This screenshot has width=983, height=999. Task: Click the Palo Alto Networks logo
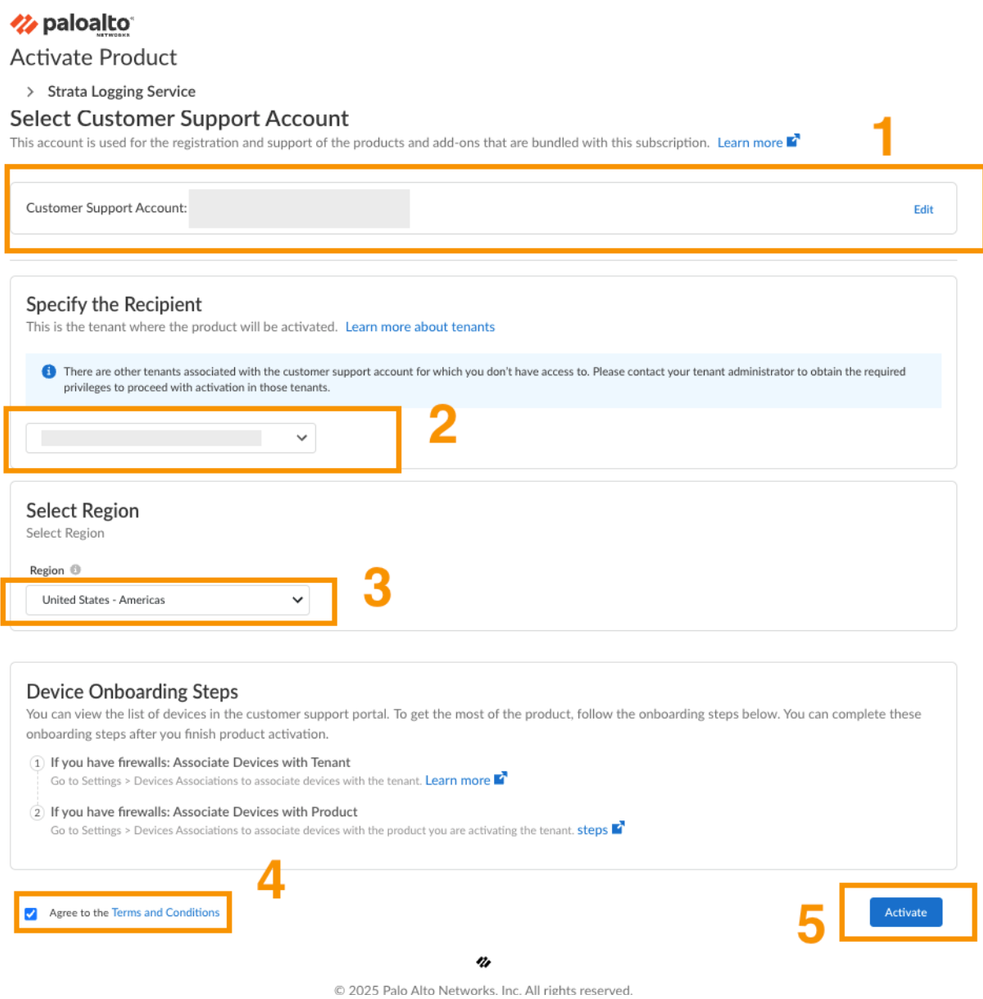[72, 24]
